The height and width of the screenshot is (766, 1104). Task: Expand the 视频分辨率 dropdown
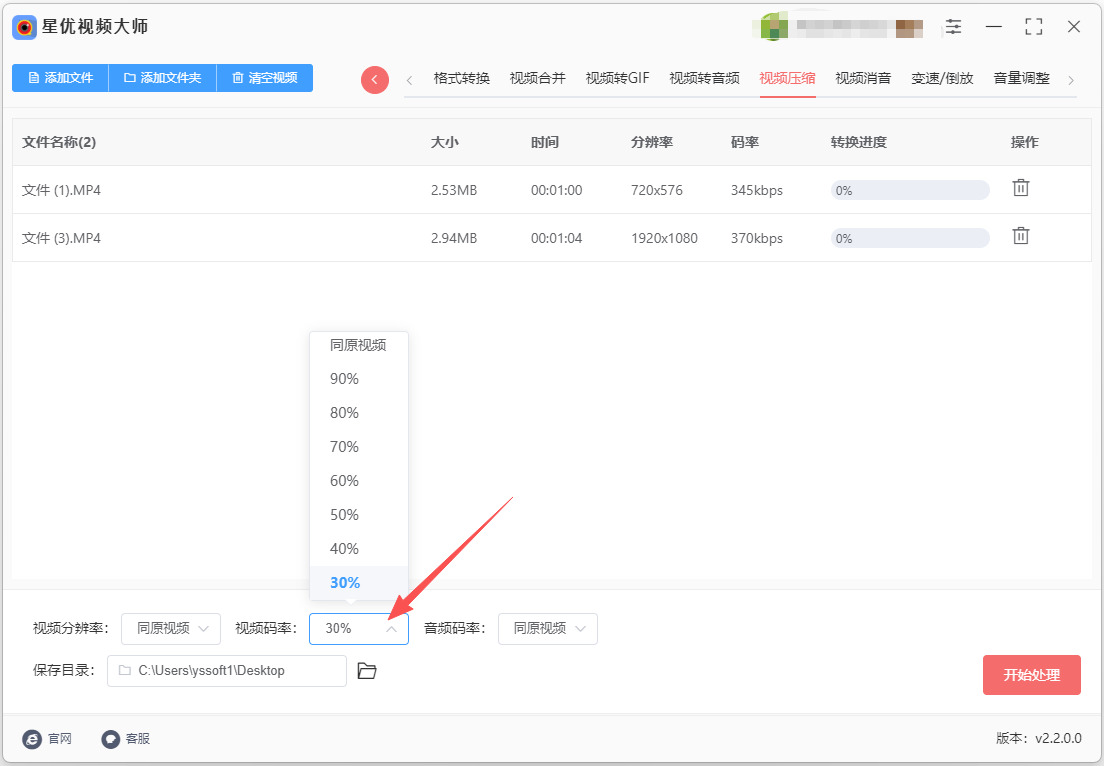[171, 629]
